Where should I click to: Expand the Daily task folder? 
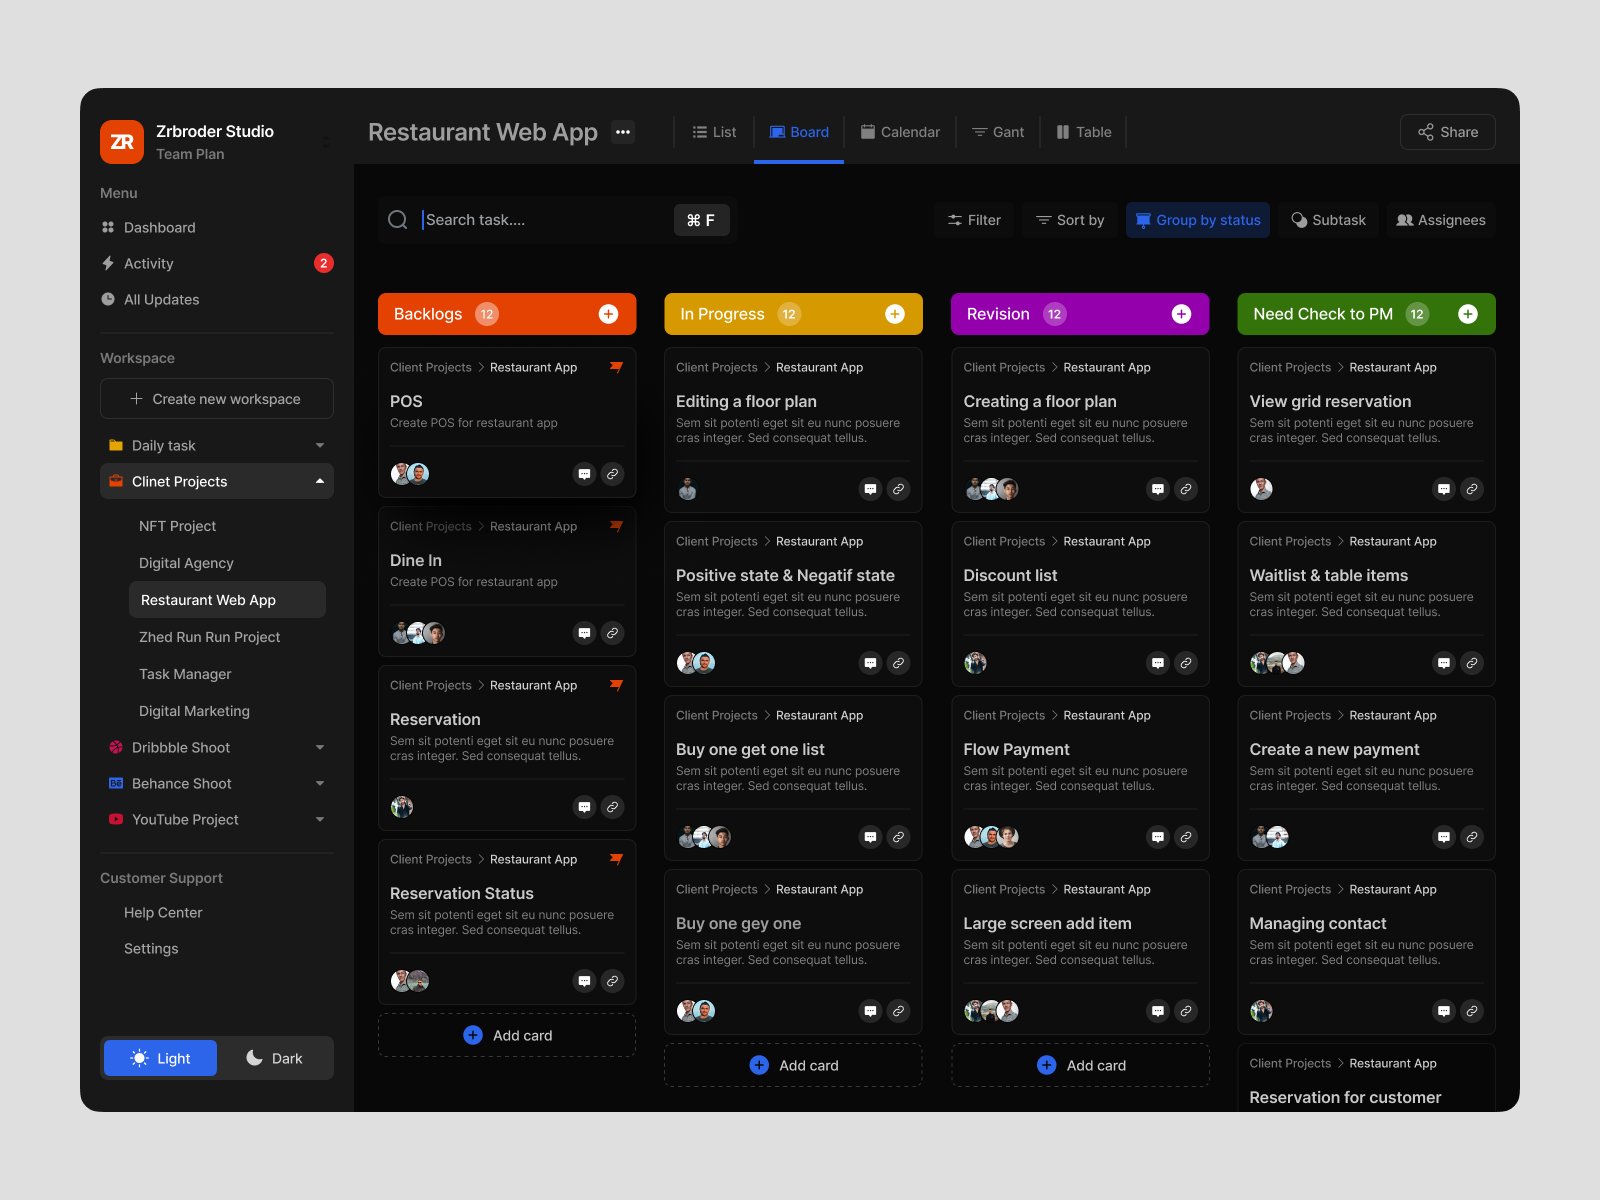click(320, 446)
